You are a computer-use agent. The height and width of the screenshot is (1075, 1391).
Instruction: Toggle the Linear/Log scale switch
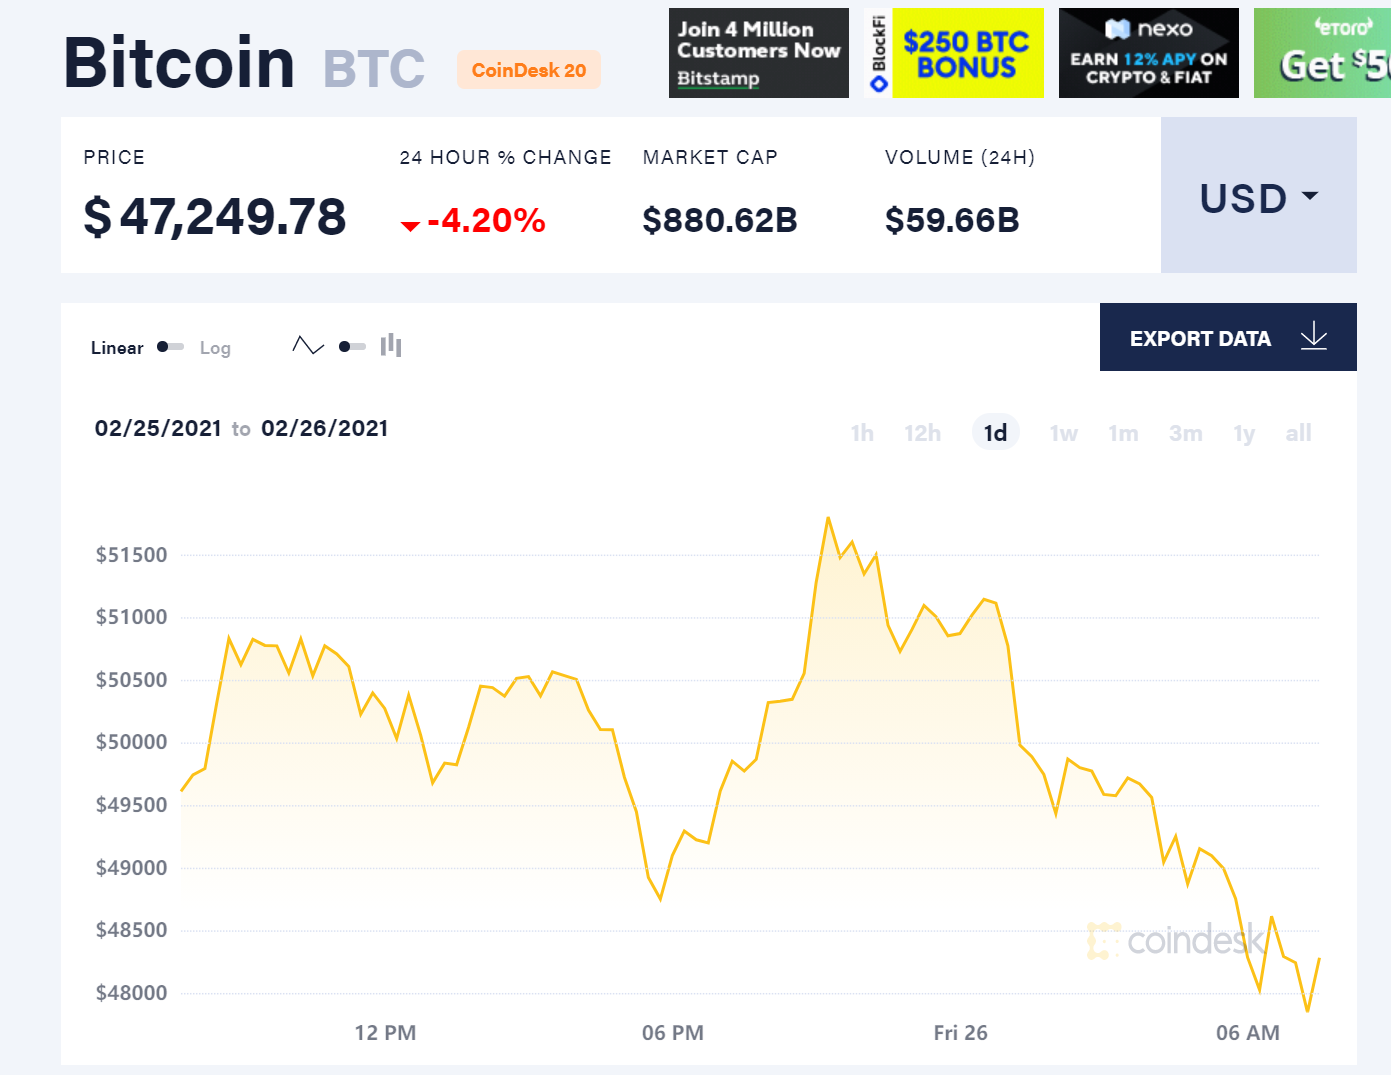pos(171,347)
